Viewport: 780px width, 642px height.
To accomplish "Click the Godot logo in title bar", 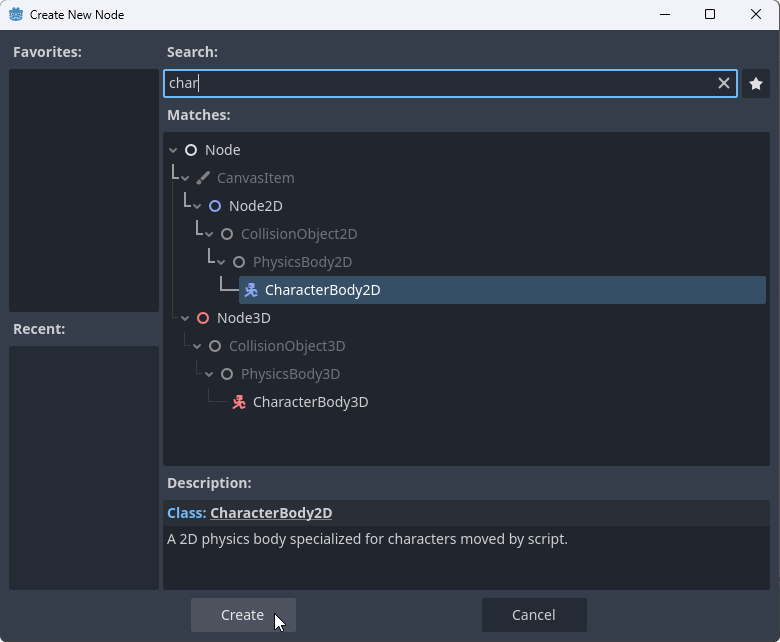I will tap(16, 15).
